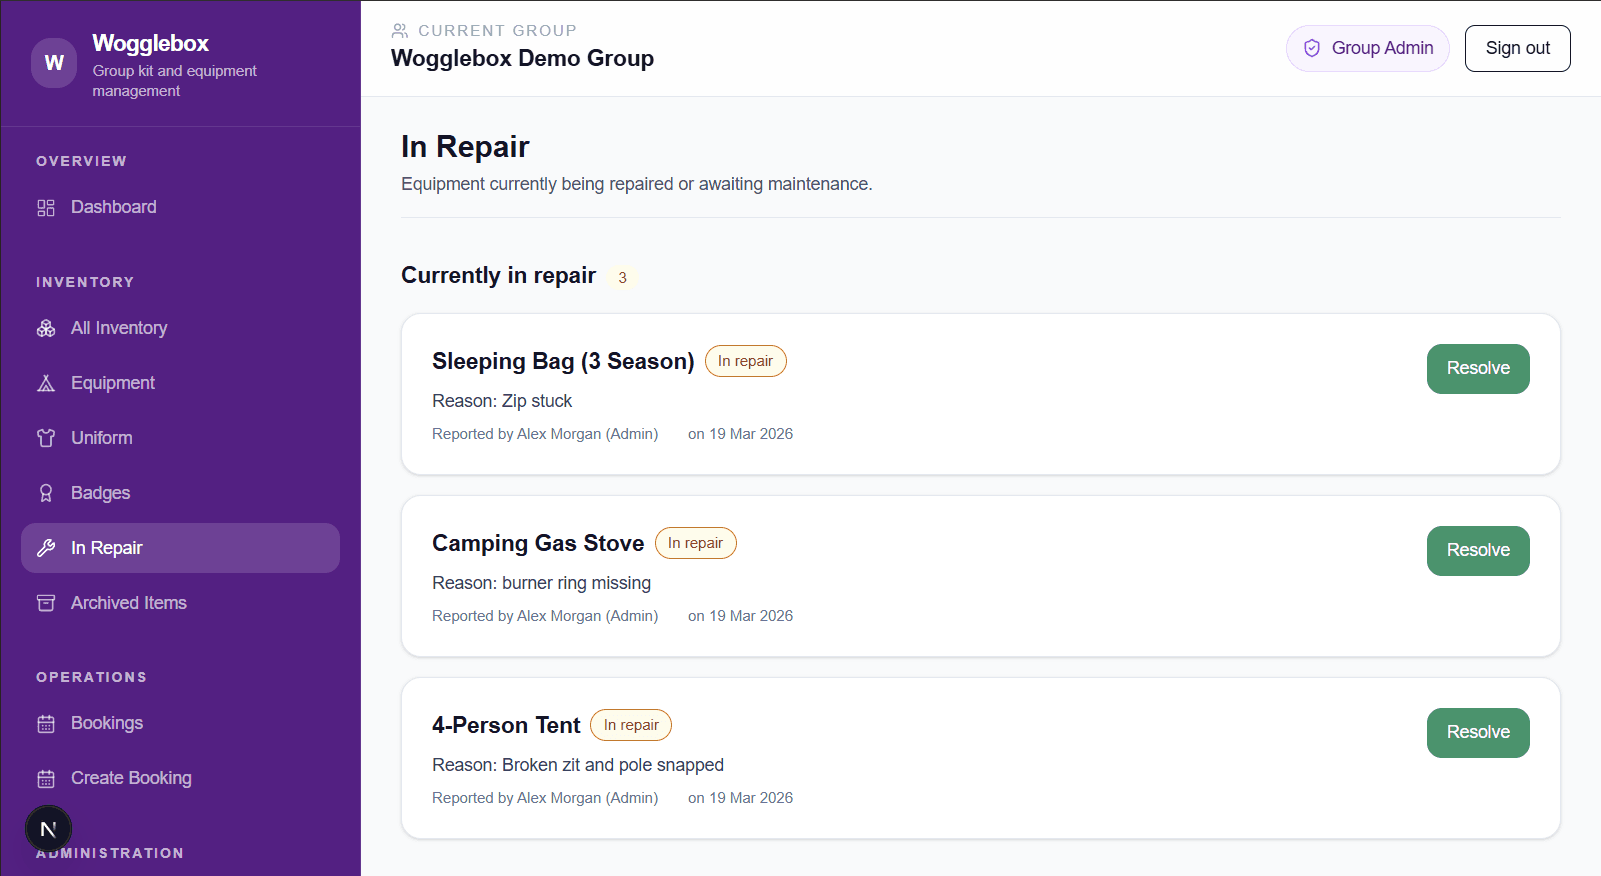
Task: Sign out of Wogglebox
Action: tap(1517, 47)
